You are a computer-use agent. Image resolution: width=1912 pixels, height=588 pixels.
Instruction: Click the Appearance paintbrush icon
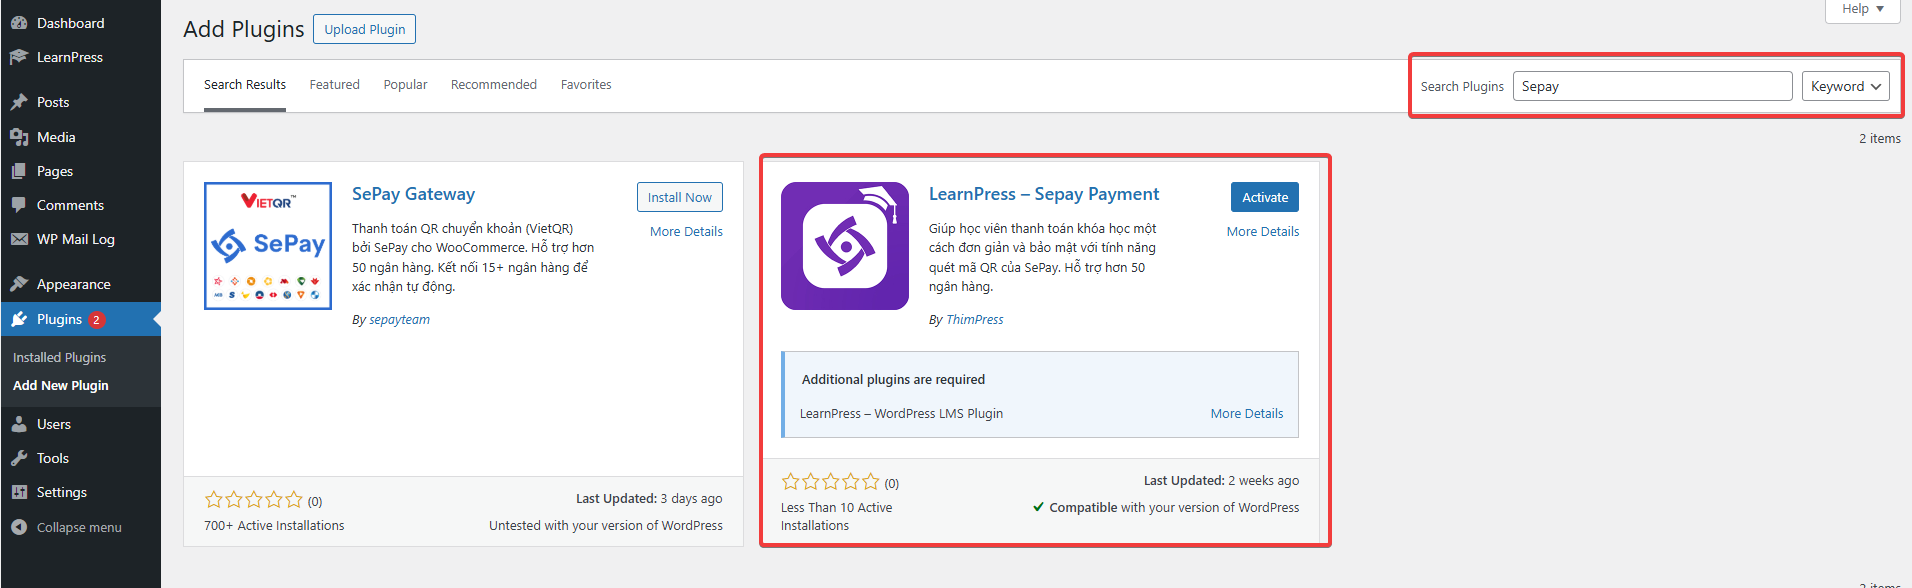pyautogui.click(x=19, y=284)
